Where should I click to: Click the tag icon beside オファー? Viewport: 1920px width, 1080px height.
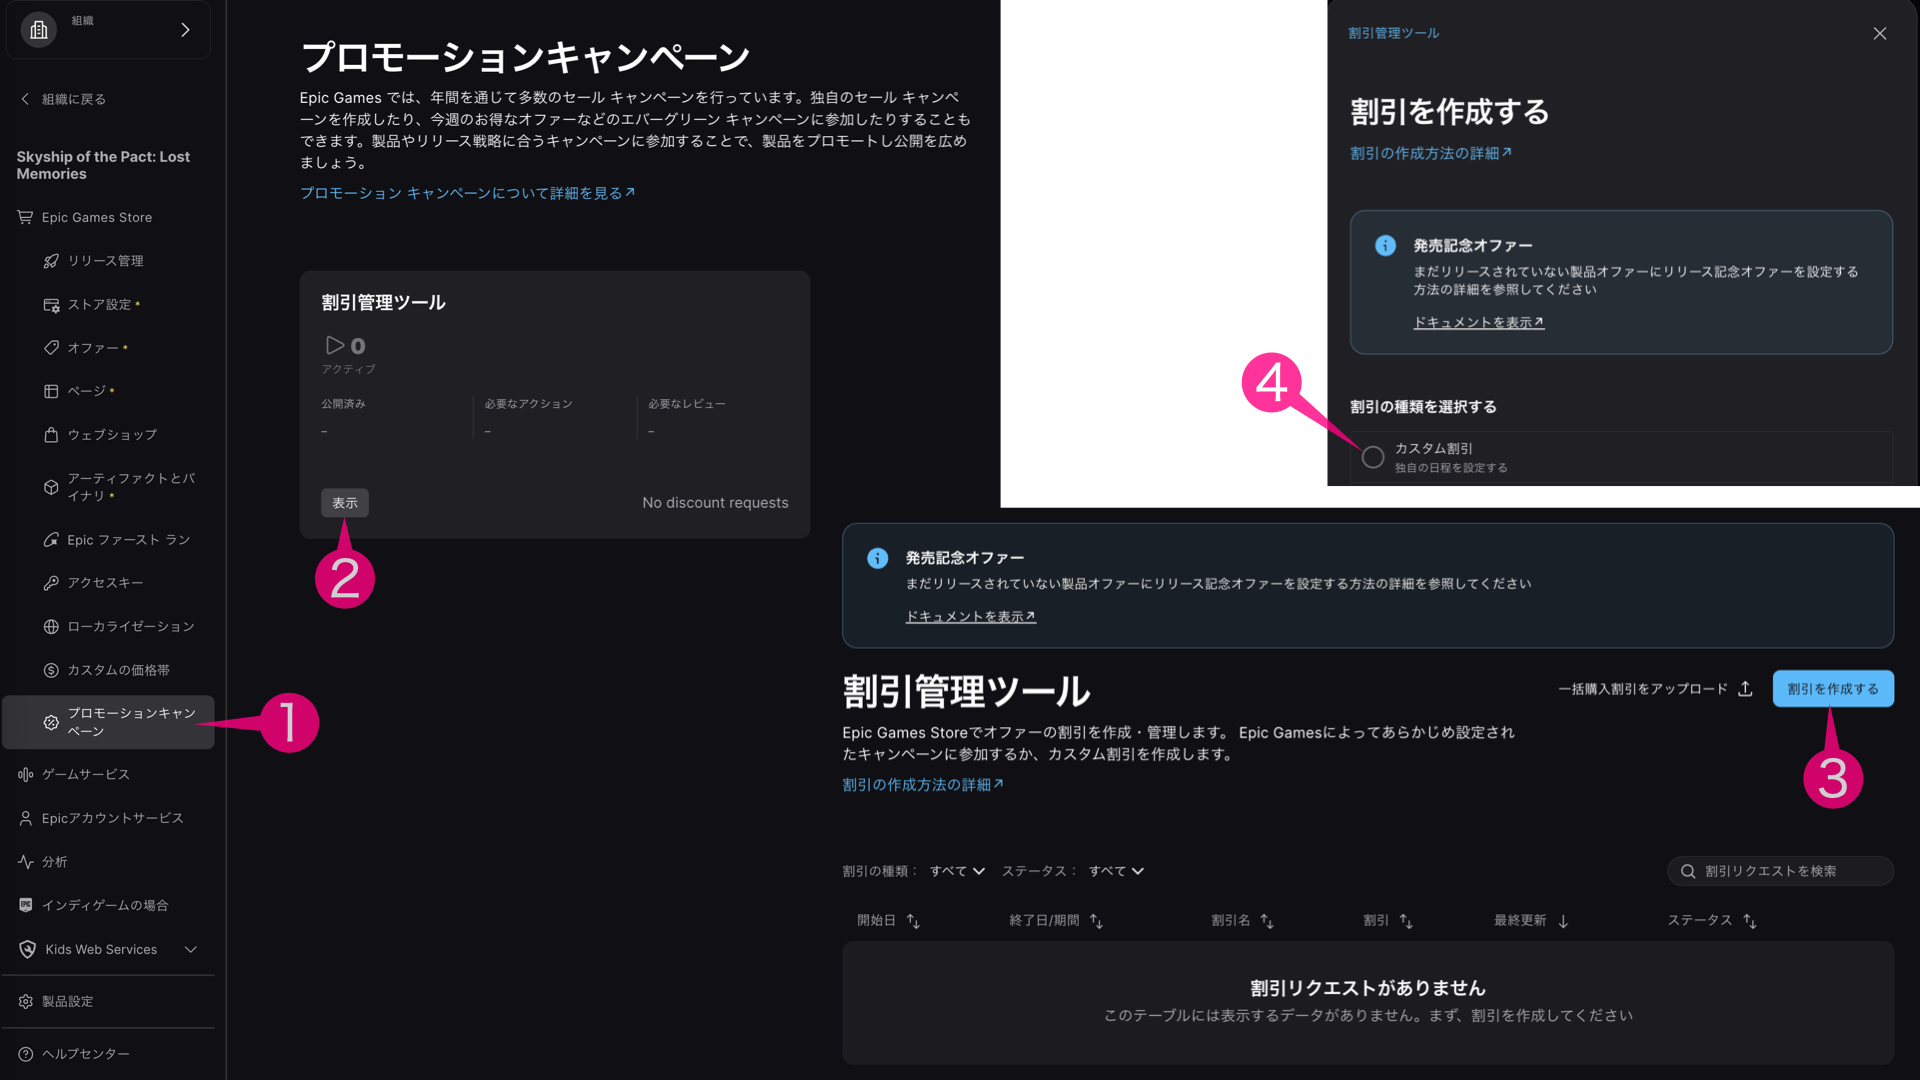pos(51,348)
